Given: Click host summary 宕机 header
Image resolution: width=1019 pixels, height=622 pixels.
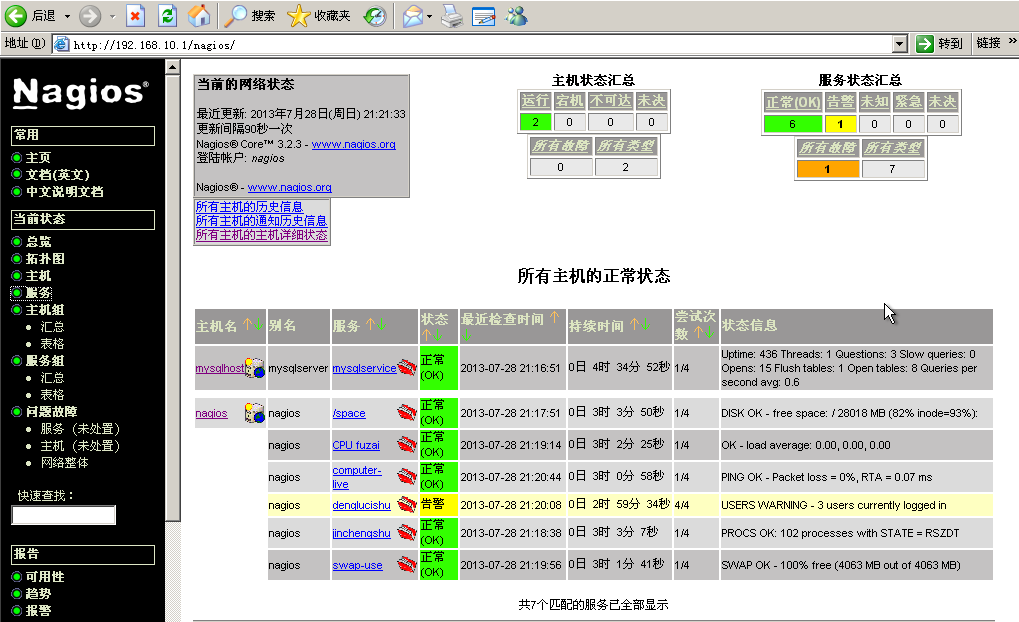Looking at the screenshot, I should pyautogui.click(x=569, y=100).
